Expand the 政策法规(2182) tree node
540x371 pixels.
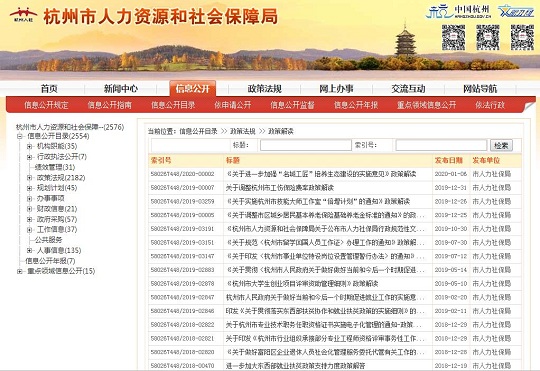click(29, 178)
